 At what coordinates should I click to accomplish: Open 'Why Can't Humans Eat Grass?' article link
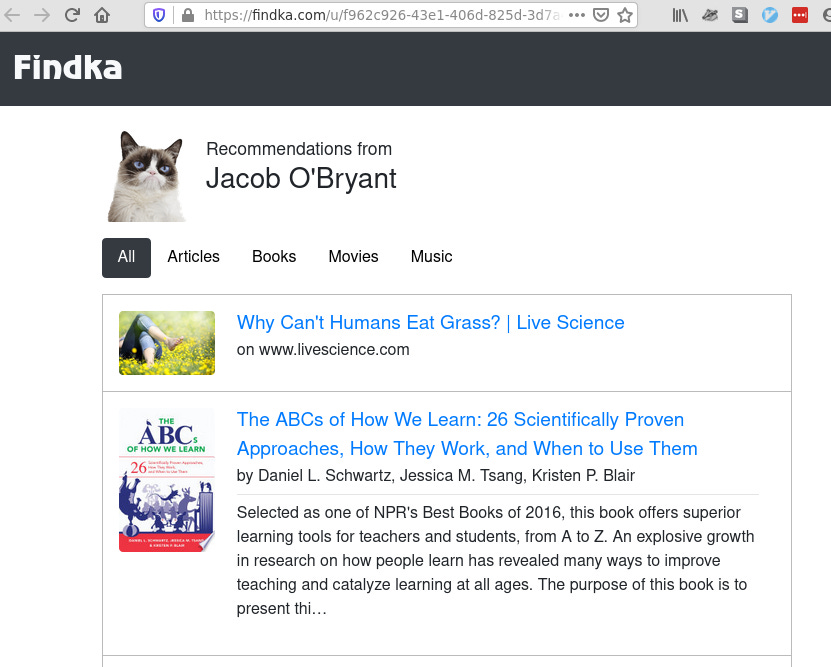tap(430, 323)
